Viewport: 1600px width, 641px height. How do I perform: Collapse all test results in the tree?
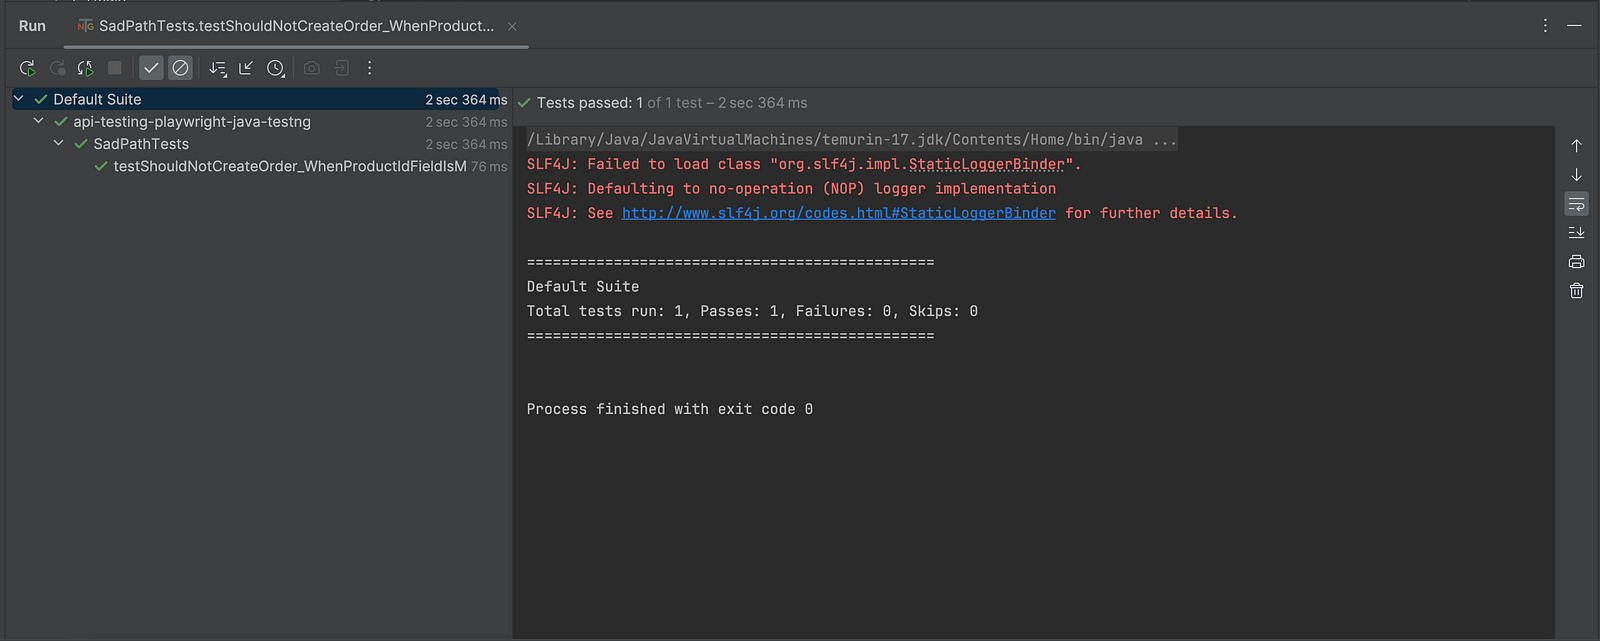[246, 68]
